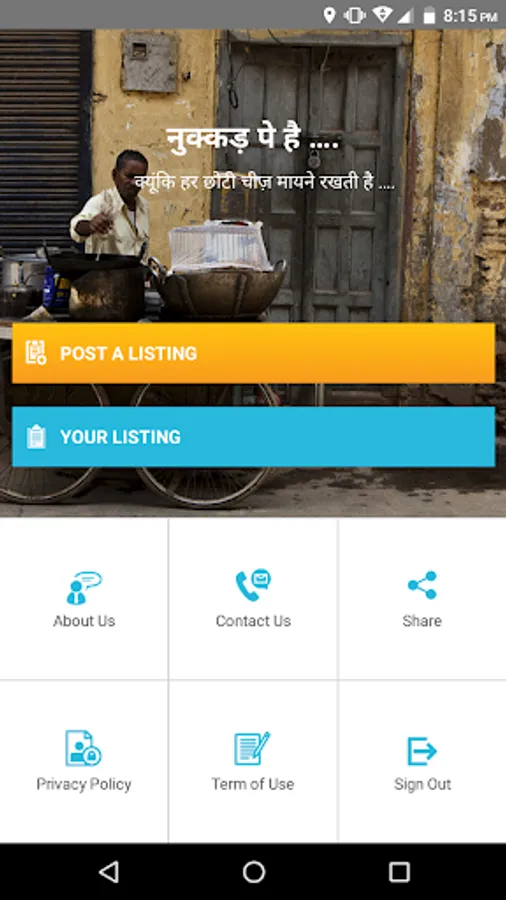The image size is (506, 900).
Task: Select the Sign Out text label
Action: click(422, 785)
